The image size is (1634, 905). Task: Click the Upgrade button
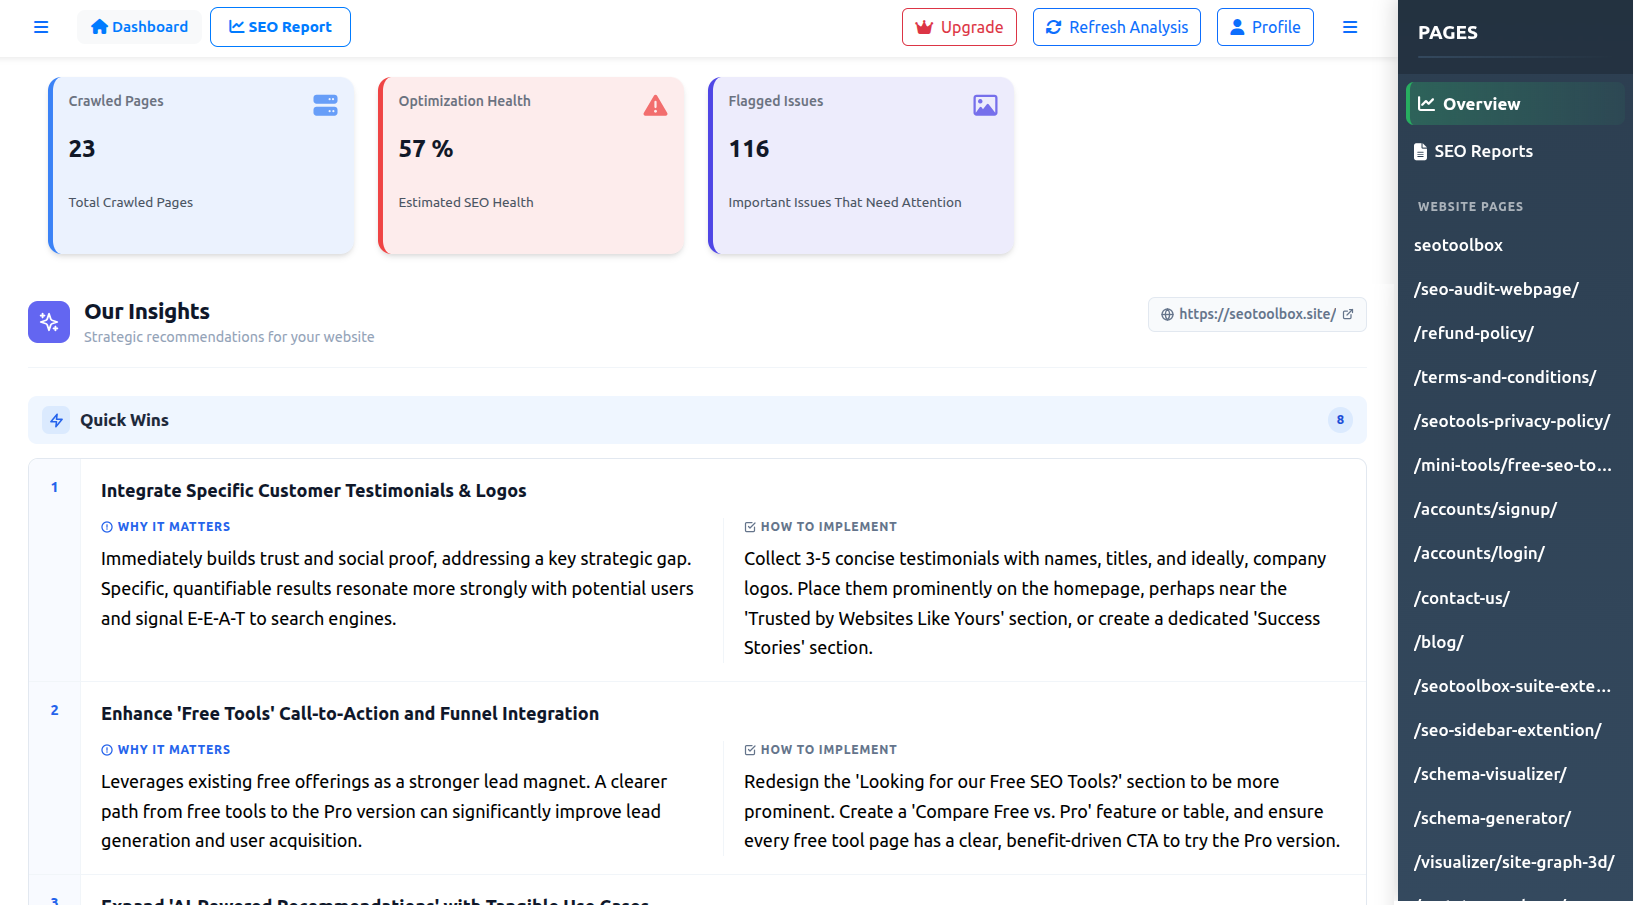(x=959, y=27)
